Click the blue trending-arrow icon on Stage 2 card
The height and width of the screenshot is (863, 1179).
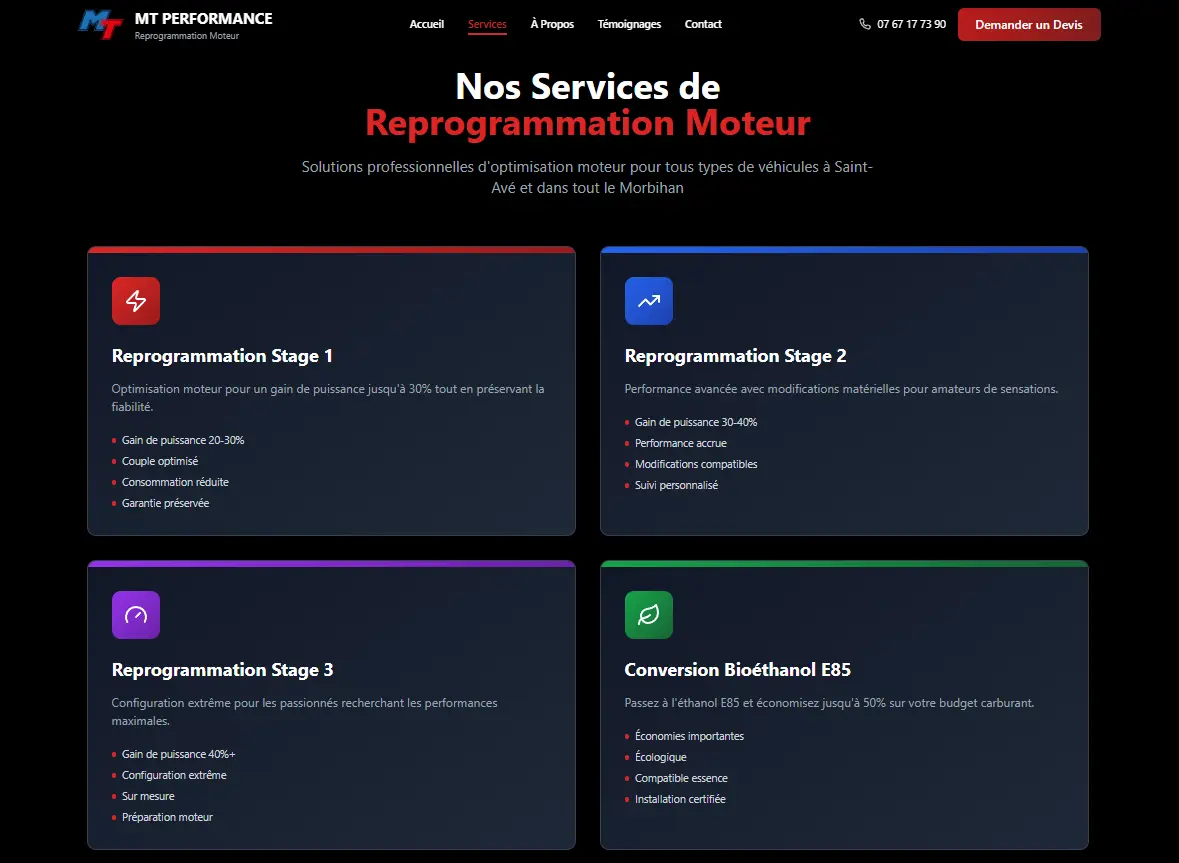[x=648, y=300]
